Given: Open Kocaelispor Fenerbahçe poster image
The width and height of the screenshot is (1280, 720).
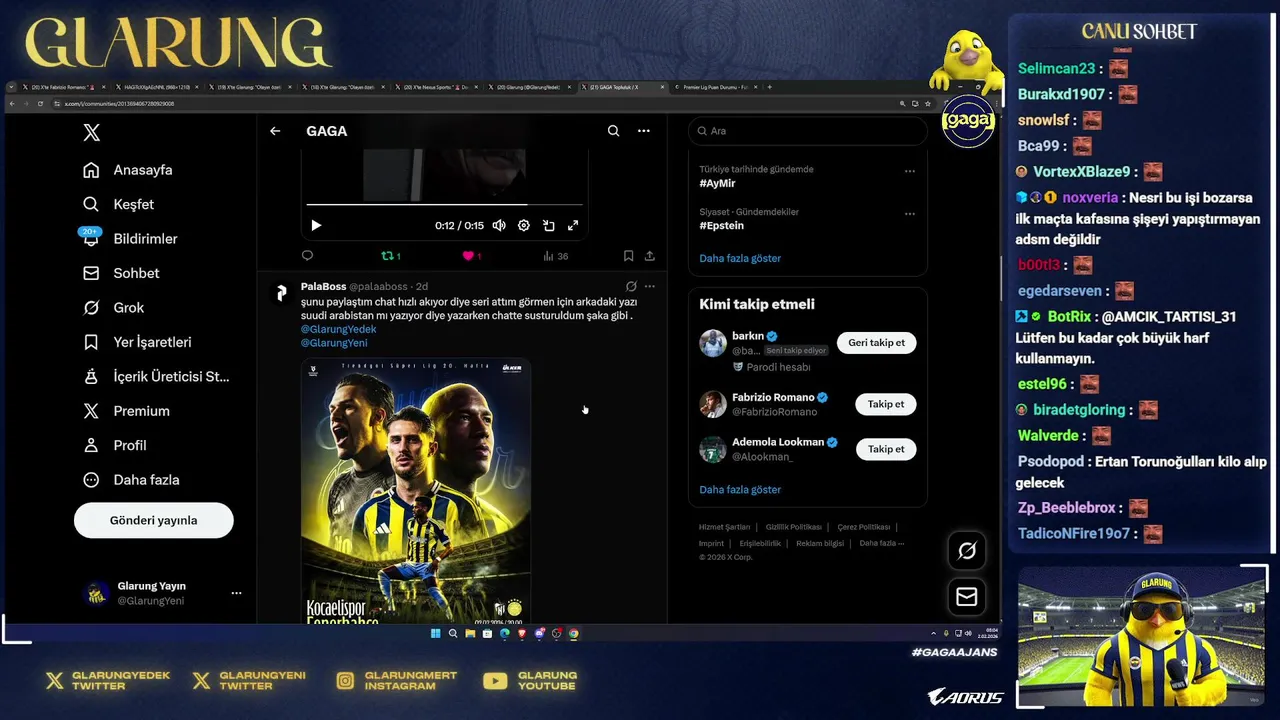Looking at the screenshot, I should click(x=416, y=491).
